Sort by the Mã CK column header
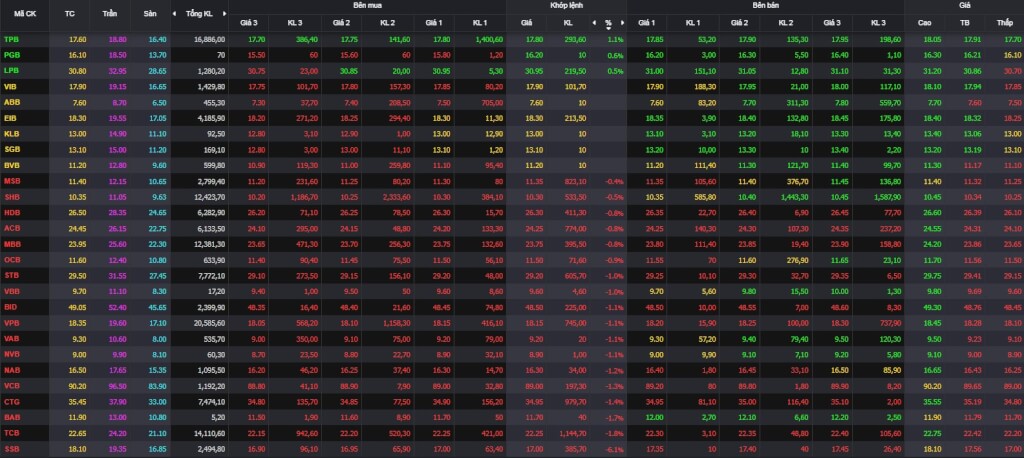Viewport: 1024px width, 458px height. click(24, 13)
